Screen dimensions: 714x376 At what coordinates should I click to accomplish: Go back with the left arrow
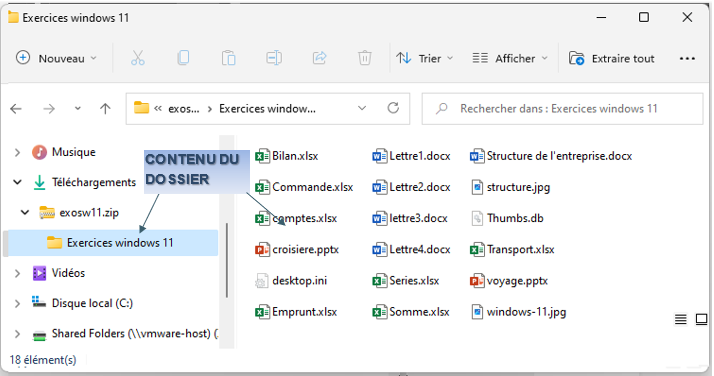(x=16, y=109)
